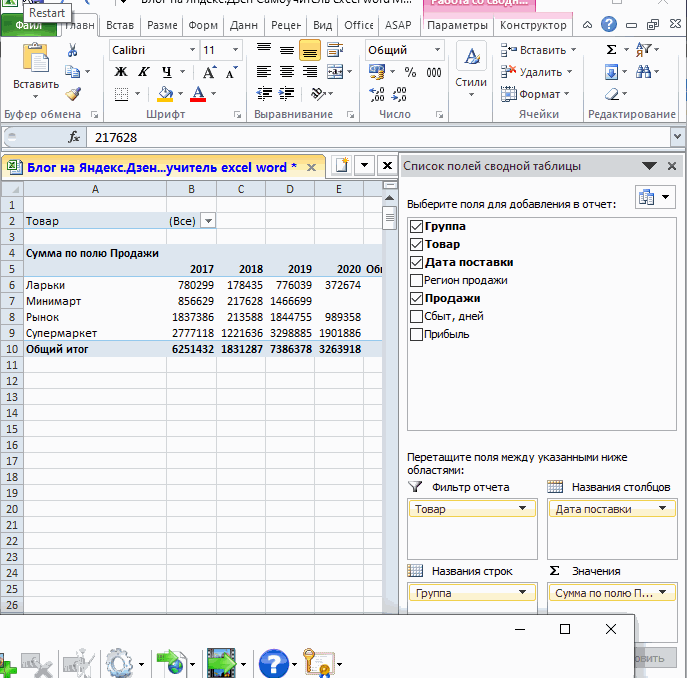Viewport: 687px width, 678px height.
Task: Toggle italic formatting (К)
Action: click(x=143, y=71)
